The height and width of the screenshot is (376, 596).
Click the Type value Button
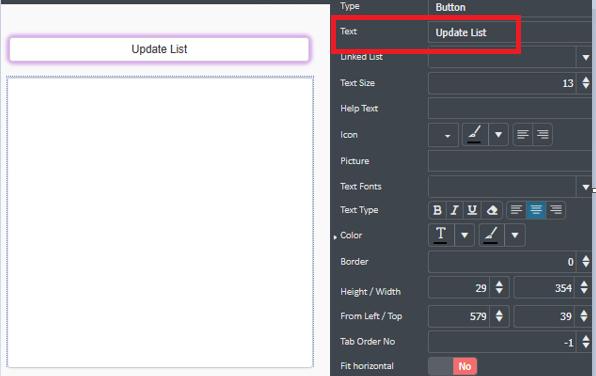tap(450, 7)
